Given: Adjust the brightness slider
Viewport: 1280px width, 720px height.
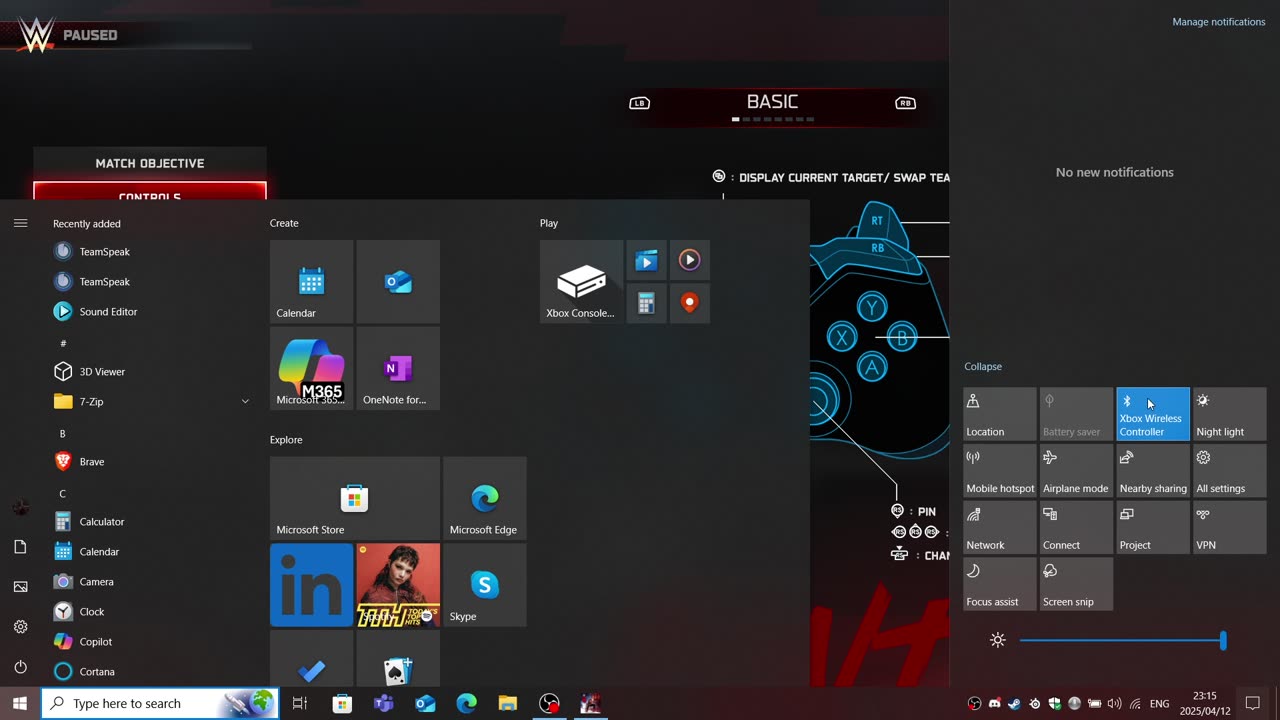Looking at the screenshot, I should click(x=1122, y=641).
